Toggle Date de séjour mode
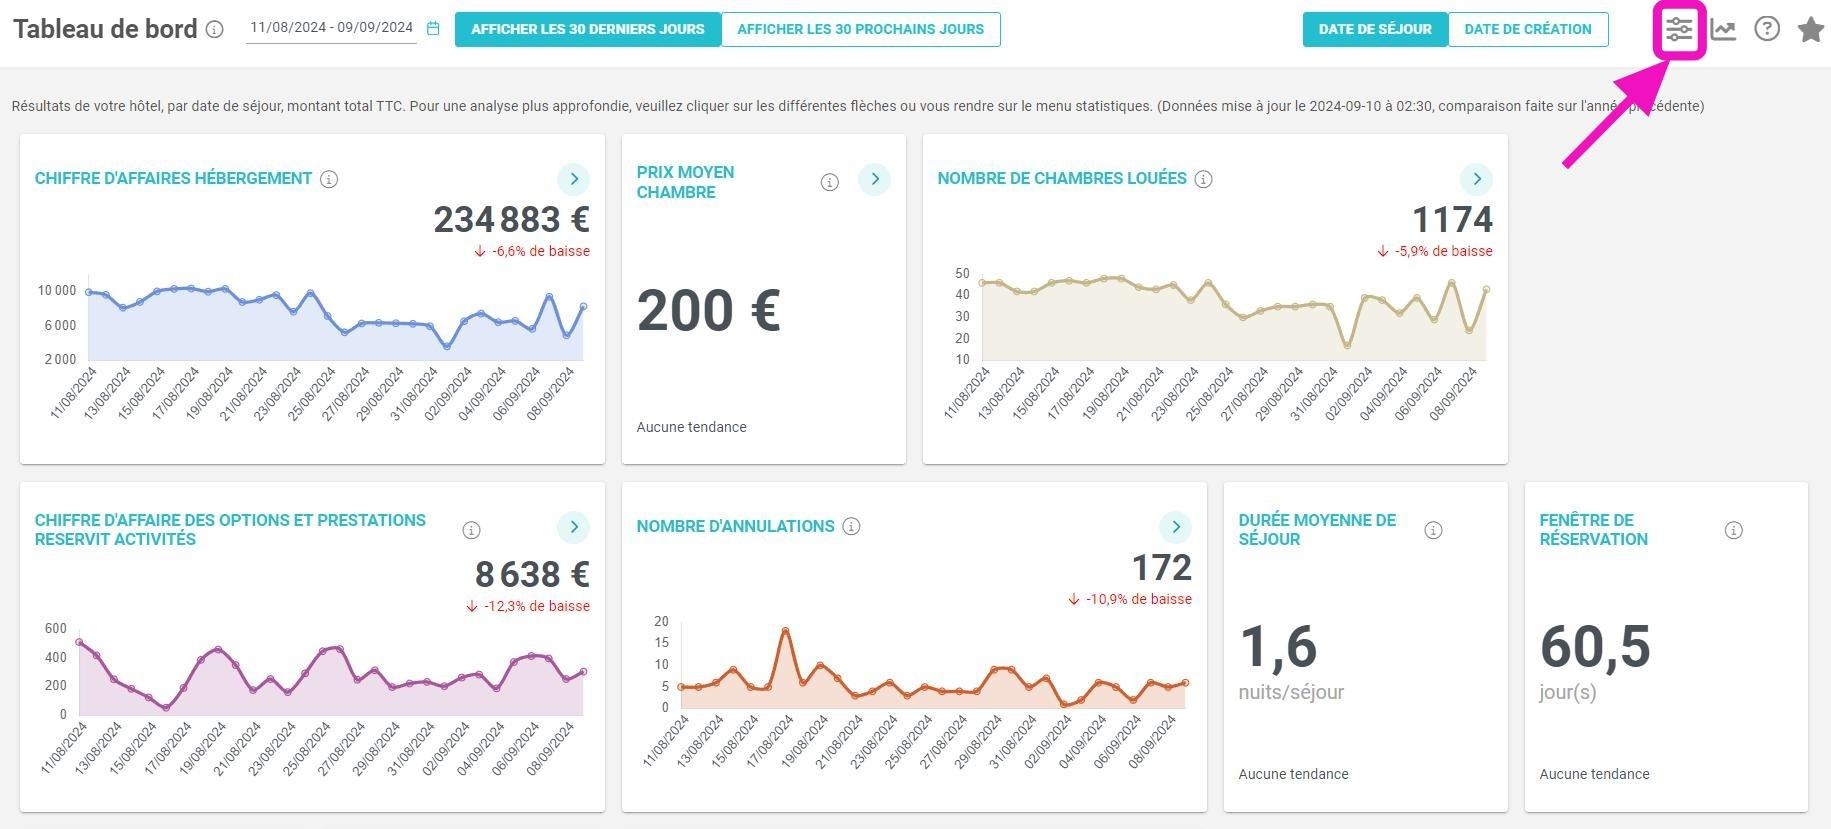Image resolution: width=1831 pixels, height=829 pixels. coord(1375,29)
